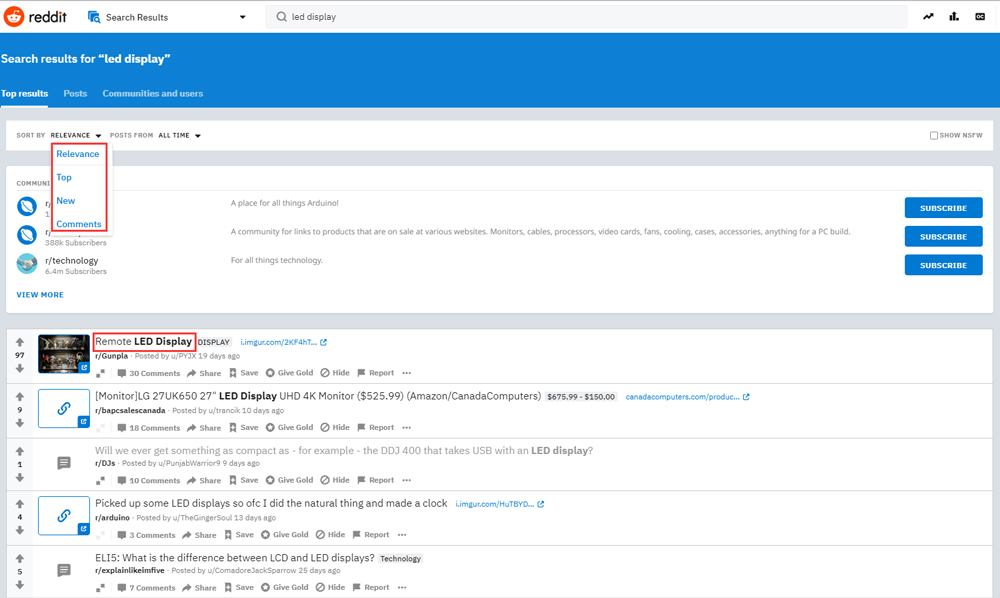Expand the Remote LED Display post preview
1000x598 pixels.
[x=100, y=374]
